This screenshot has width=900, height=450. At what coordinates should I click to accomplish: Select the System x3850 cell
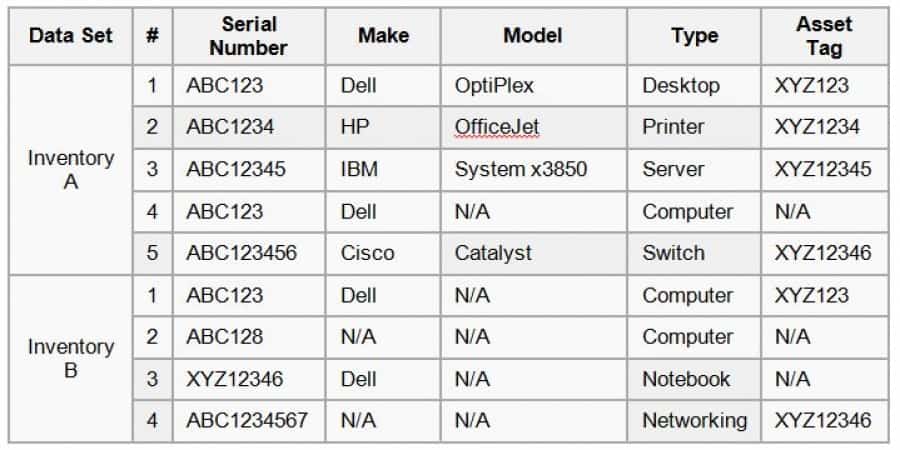click(x=520, y=170)
